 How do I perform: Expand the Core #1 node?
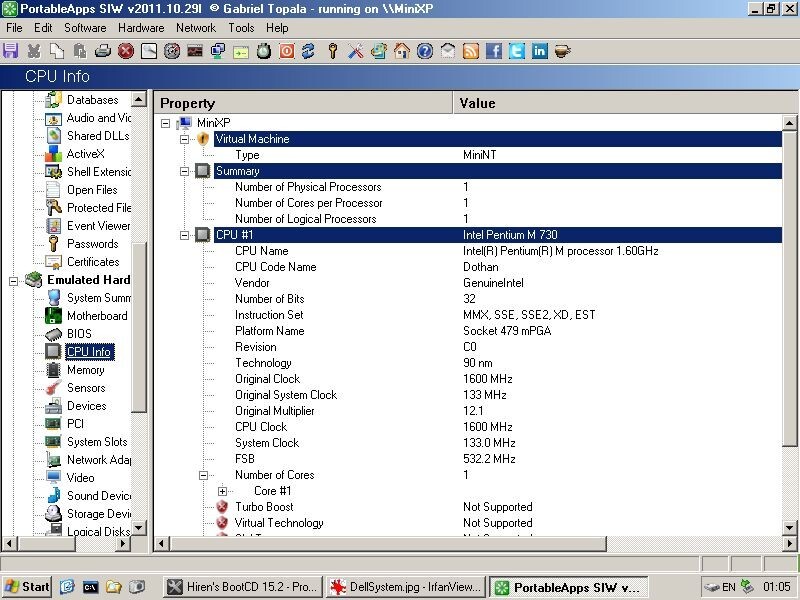(x=222, y=491)
